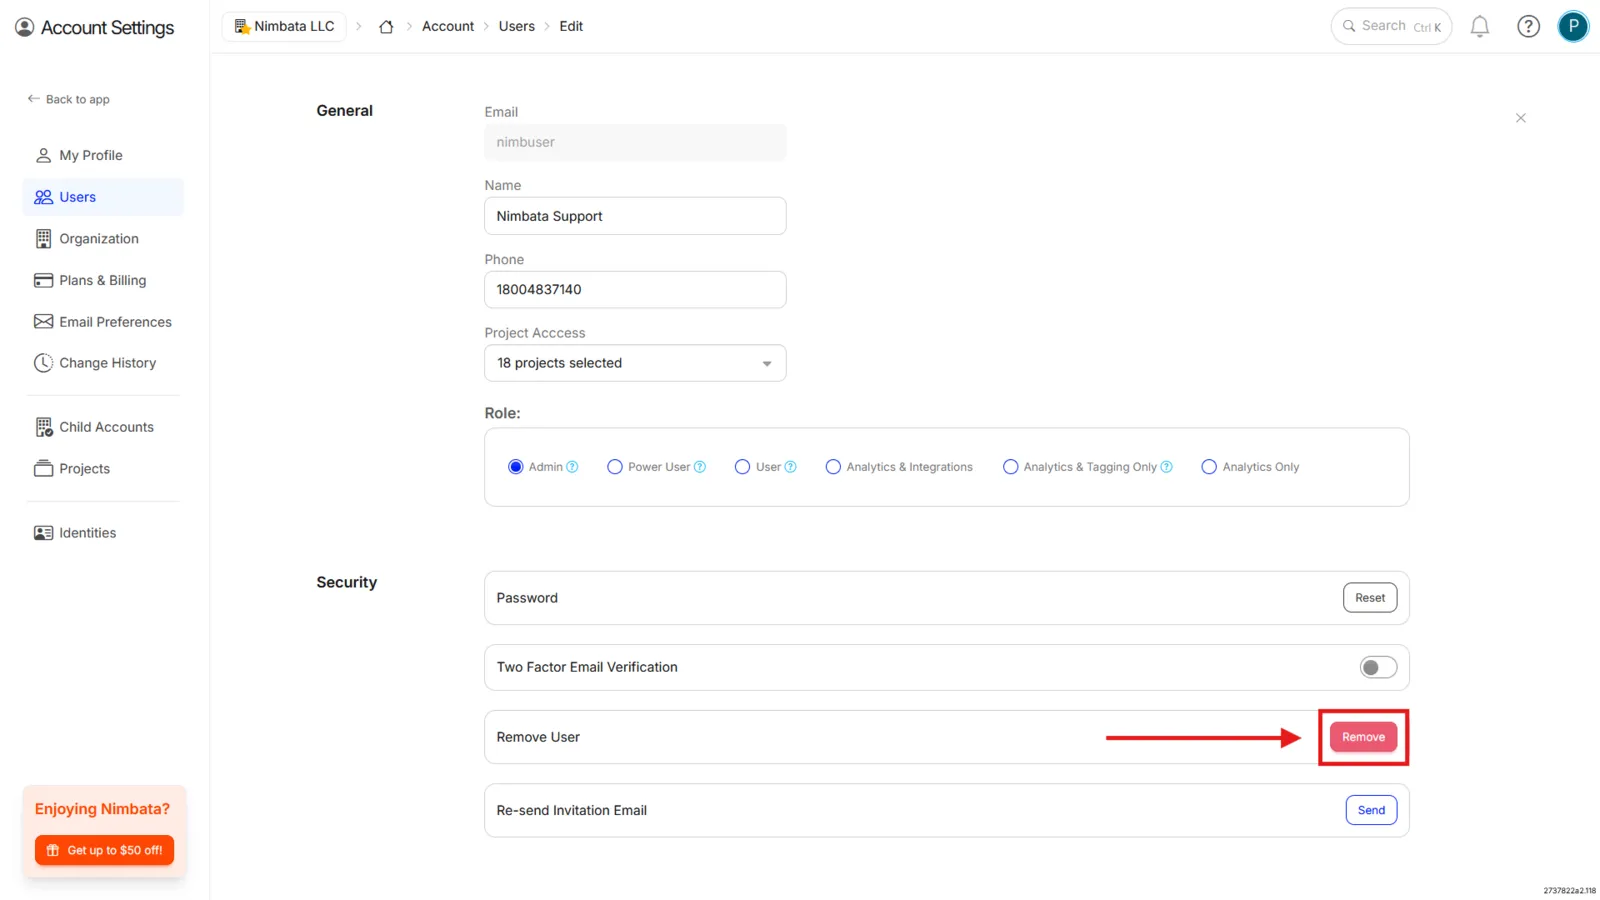Select the Power User role
Image resolution: width=1600 pixels, height=900 pixels.
[615, 467]
